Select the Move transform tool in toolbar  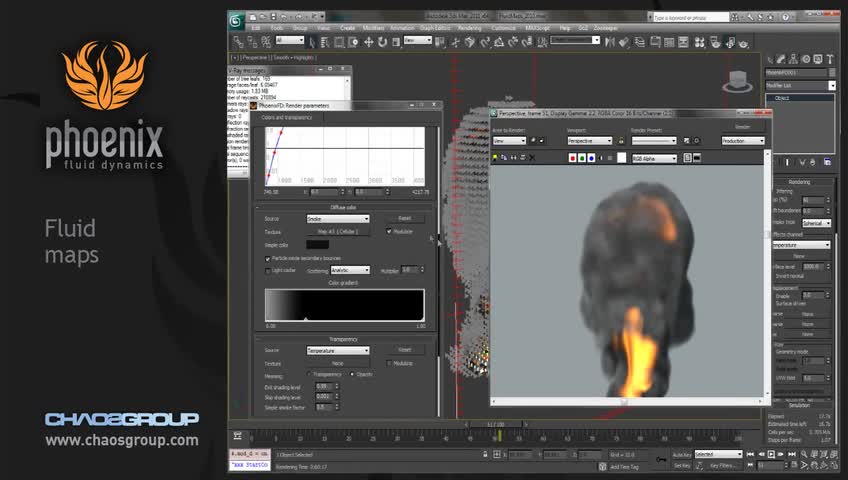[369, 42]
